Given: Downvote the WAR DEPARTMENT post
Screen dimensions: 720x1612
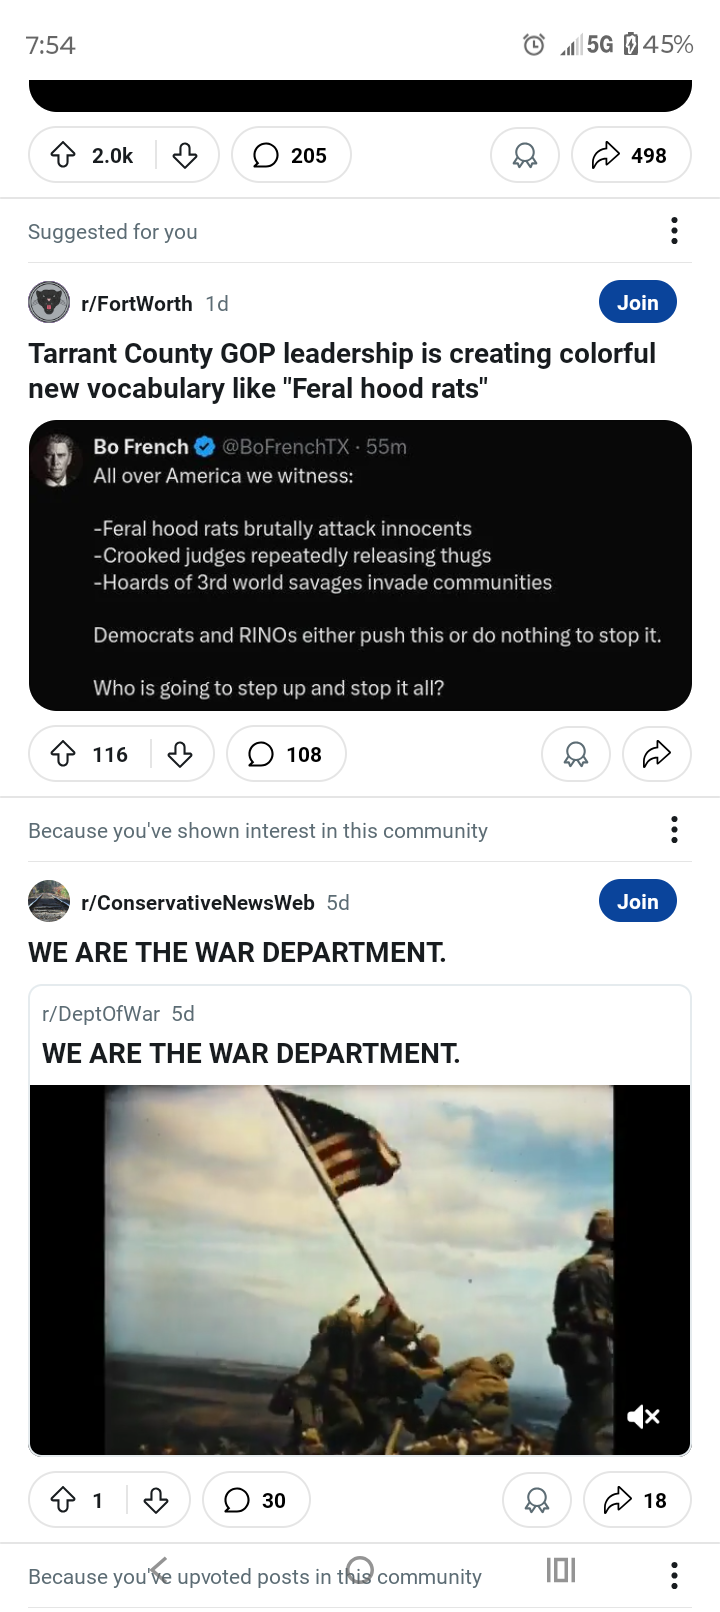Looking at the screenshot, I should pos(156,1500).
